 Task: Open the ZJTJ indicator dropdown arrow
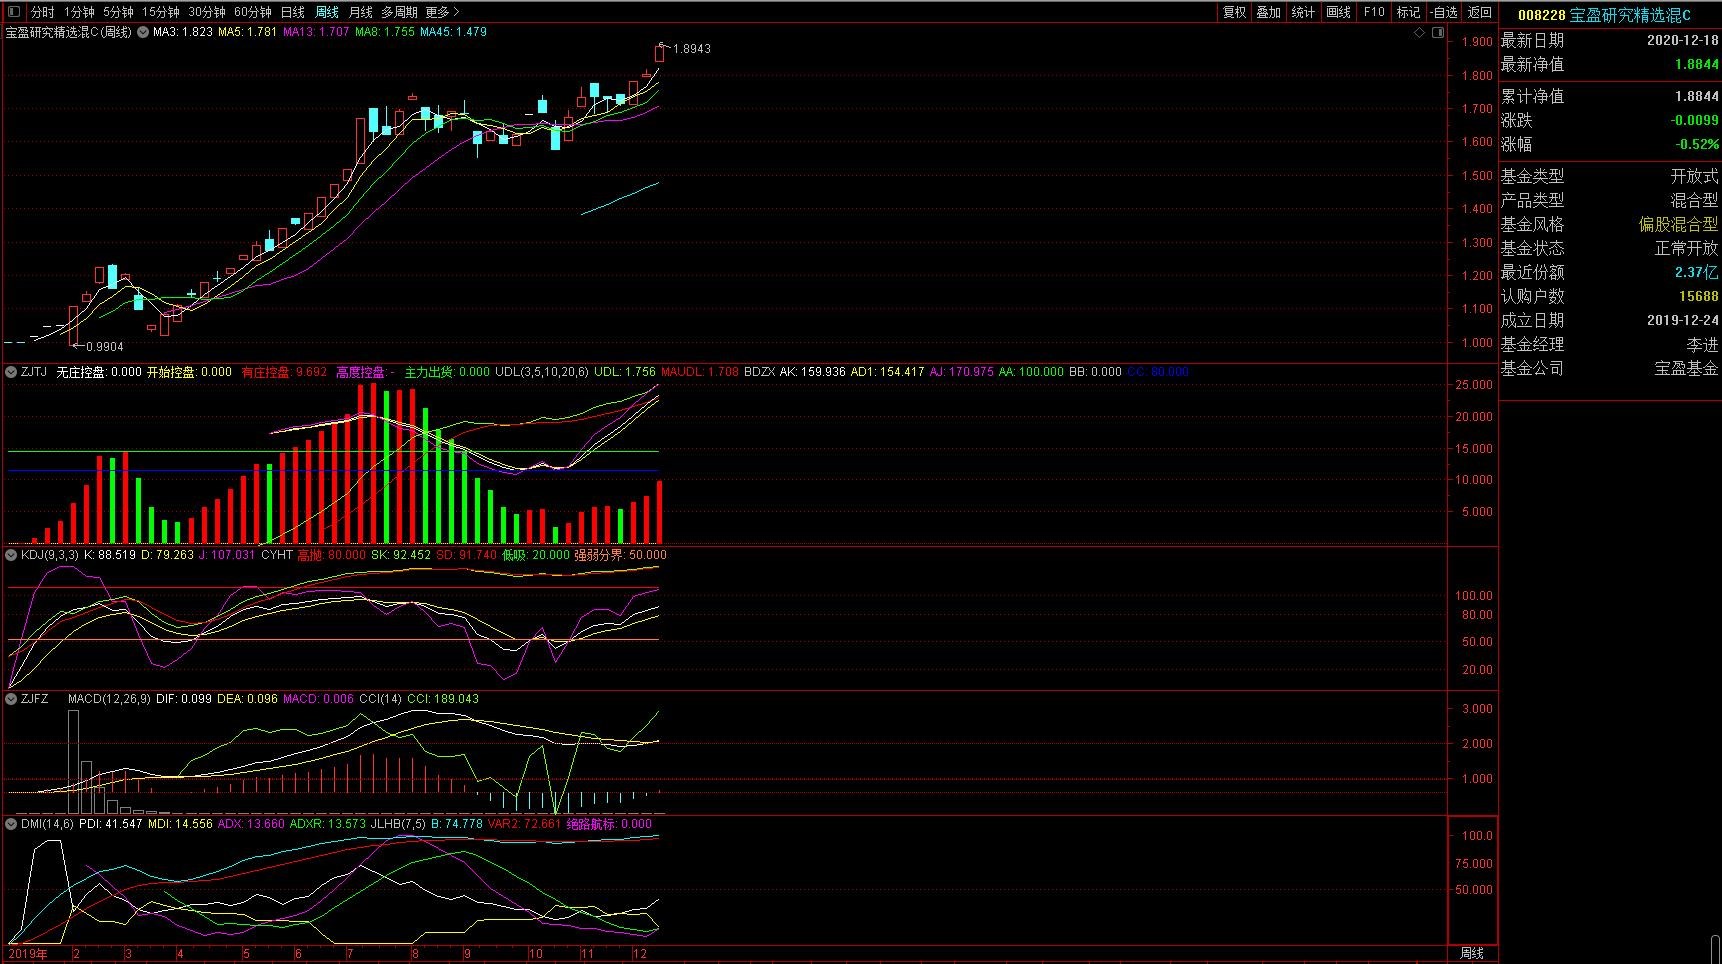click(11, 372)
